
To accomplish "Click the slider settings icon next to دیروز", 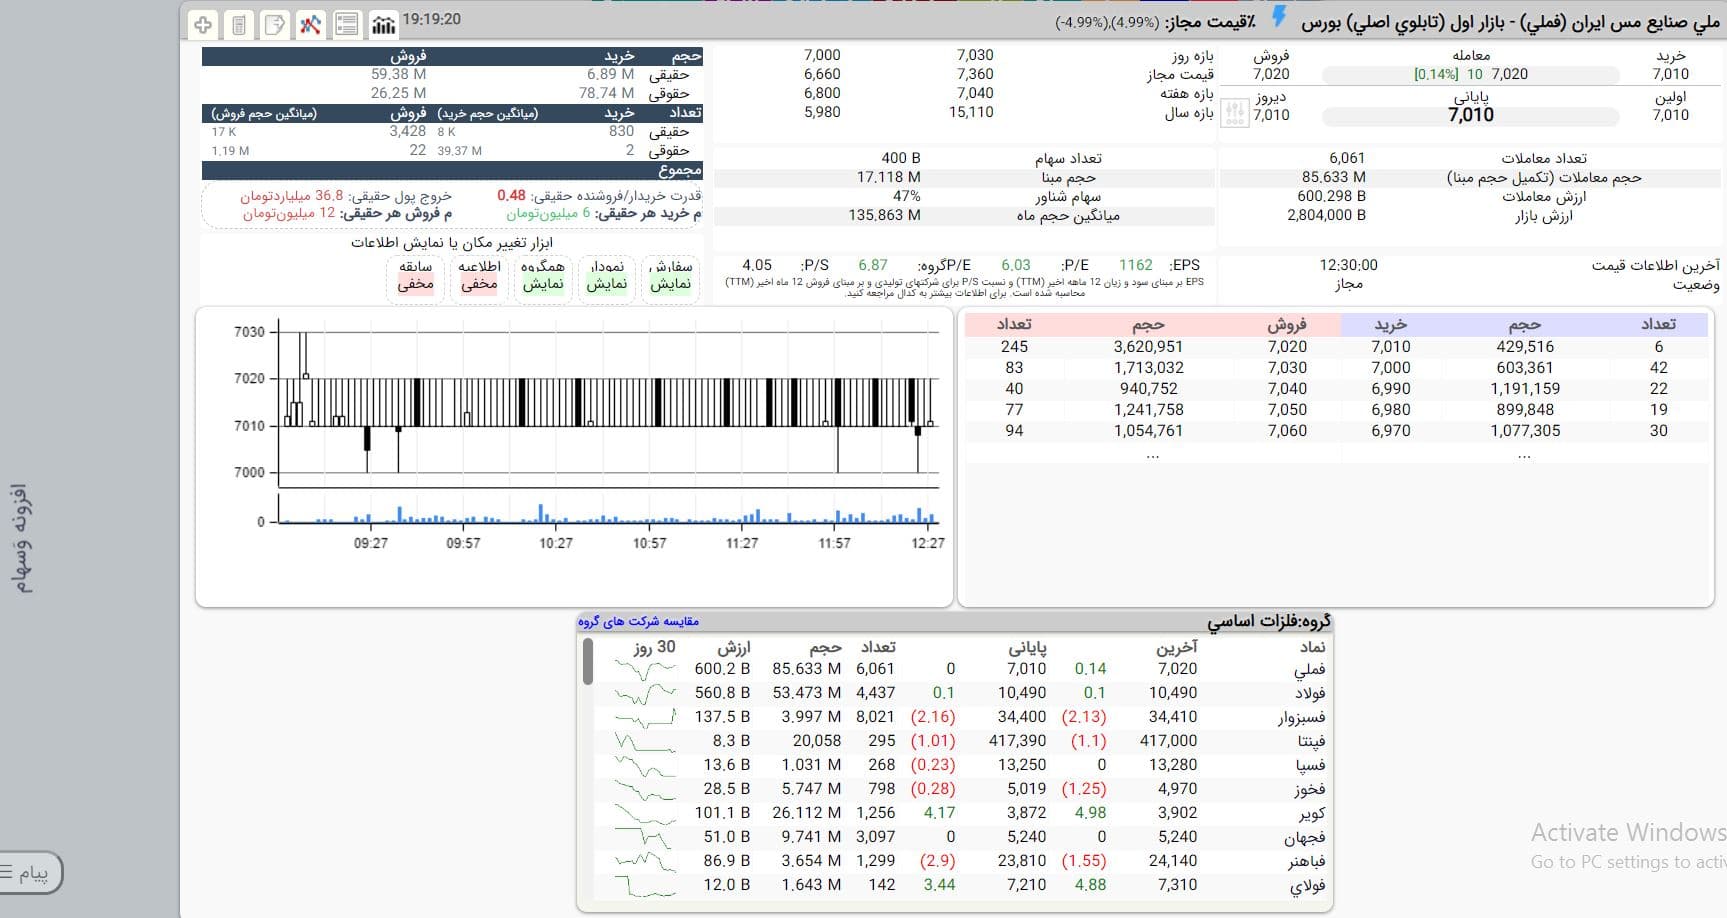I will click(x=1235, y=113).
